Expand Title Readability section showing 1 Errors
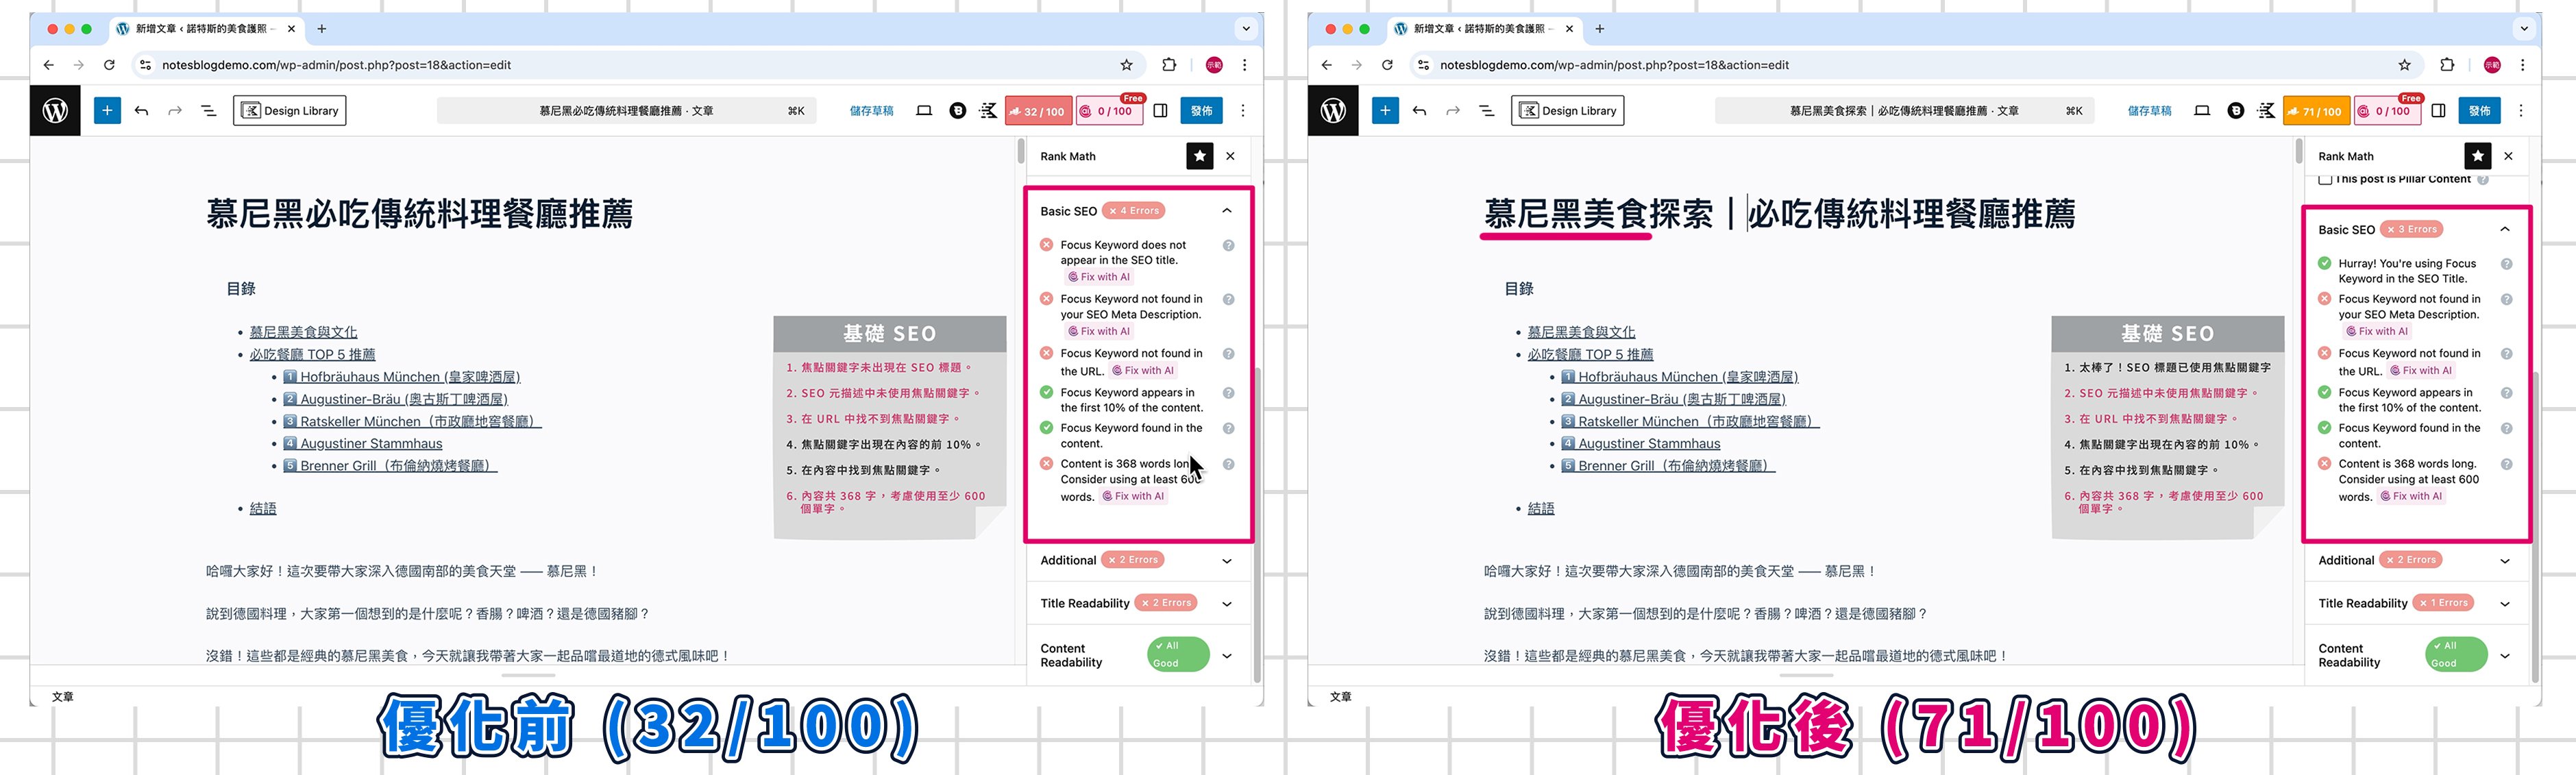Image resolution: width=2576 pixels, height=775 pixels. (2504, 603)
